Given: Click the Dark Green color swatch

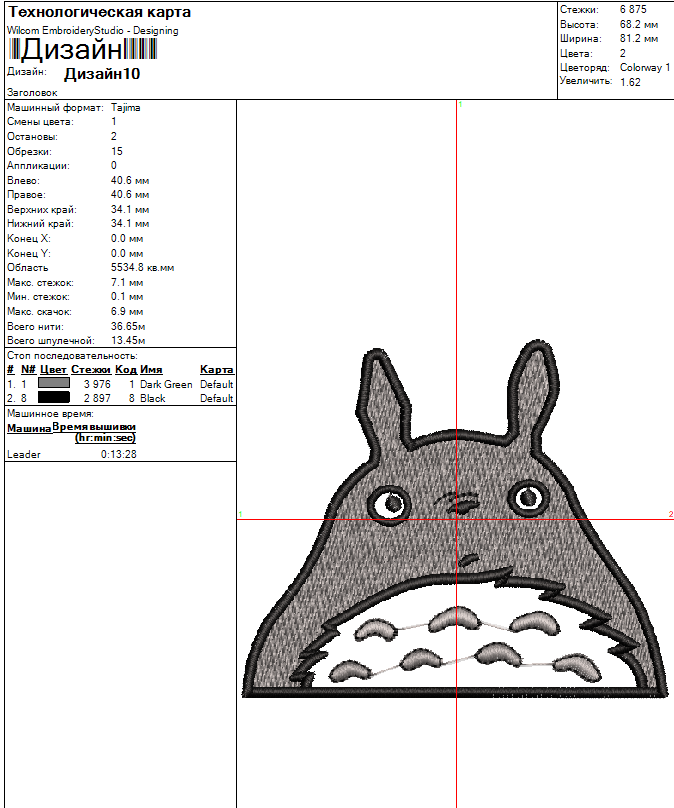Looking at the screenshot, I should click(x=54, y=383).
